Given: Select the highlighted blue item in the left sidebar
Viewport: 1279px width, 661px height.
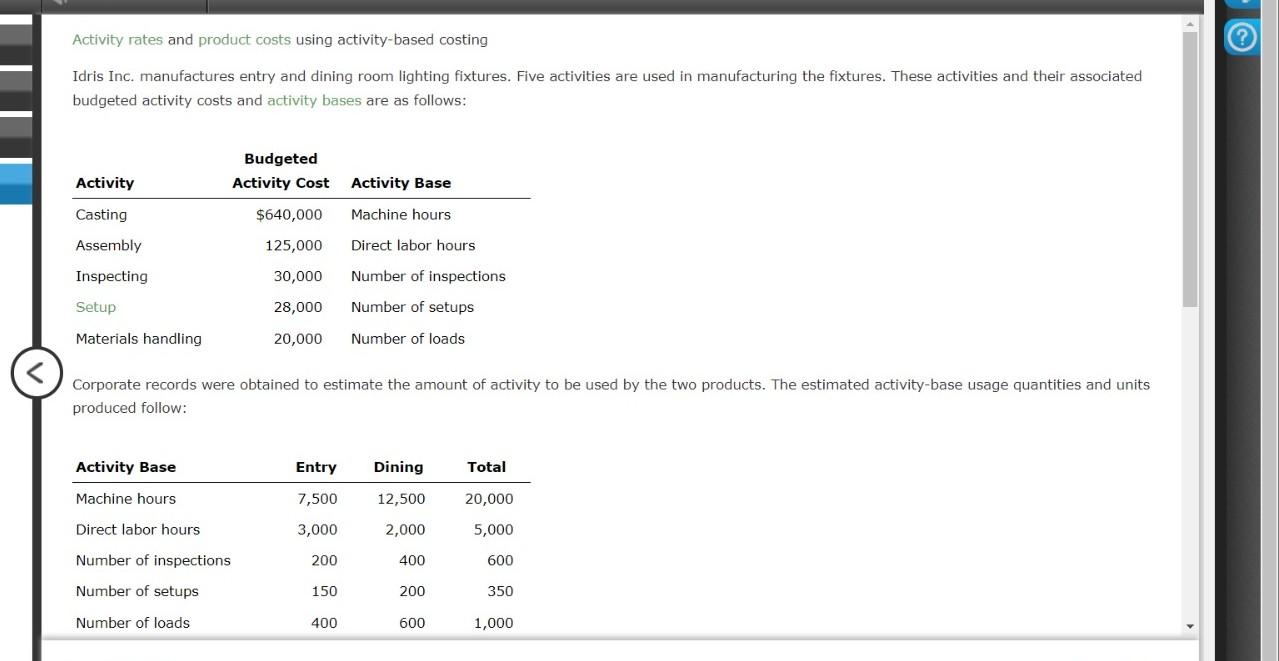Looking at the screenshot, I should [x=15, y=185].
